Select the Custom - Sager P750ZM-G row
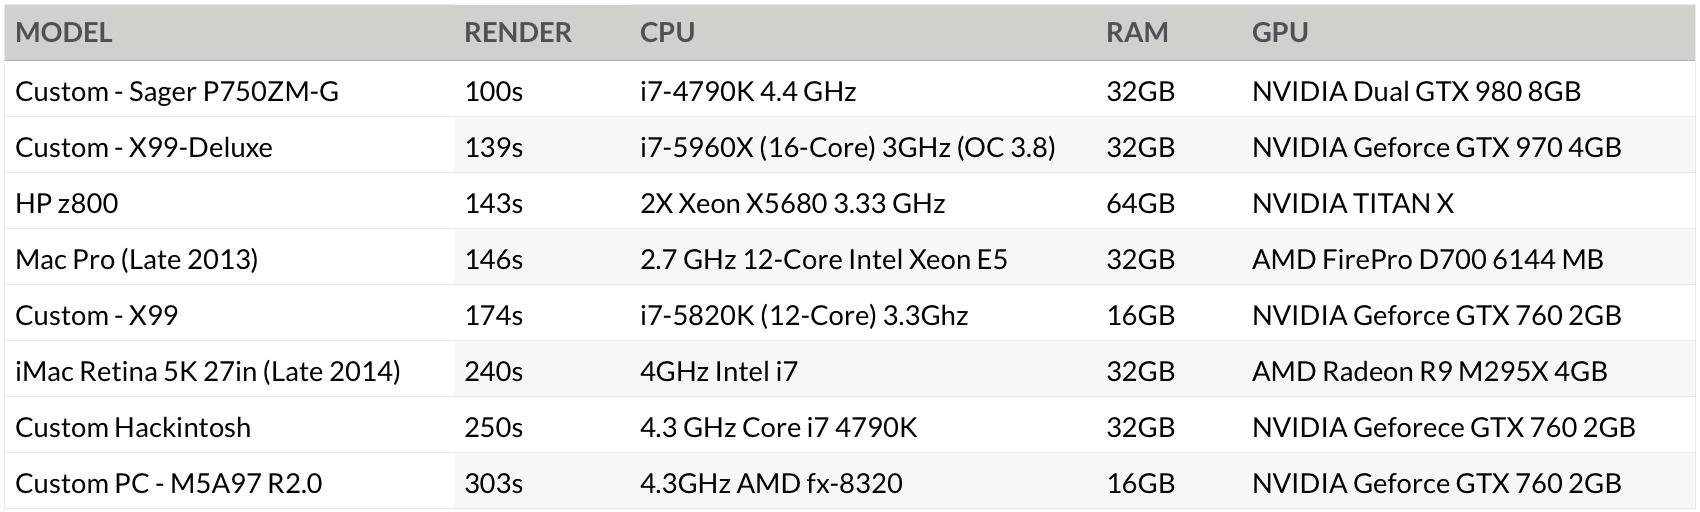The height and width of the screenshot is (512, 1700). click(x=177, y=92)
